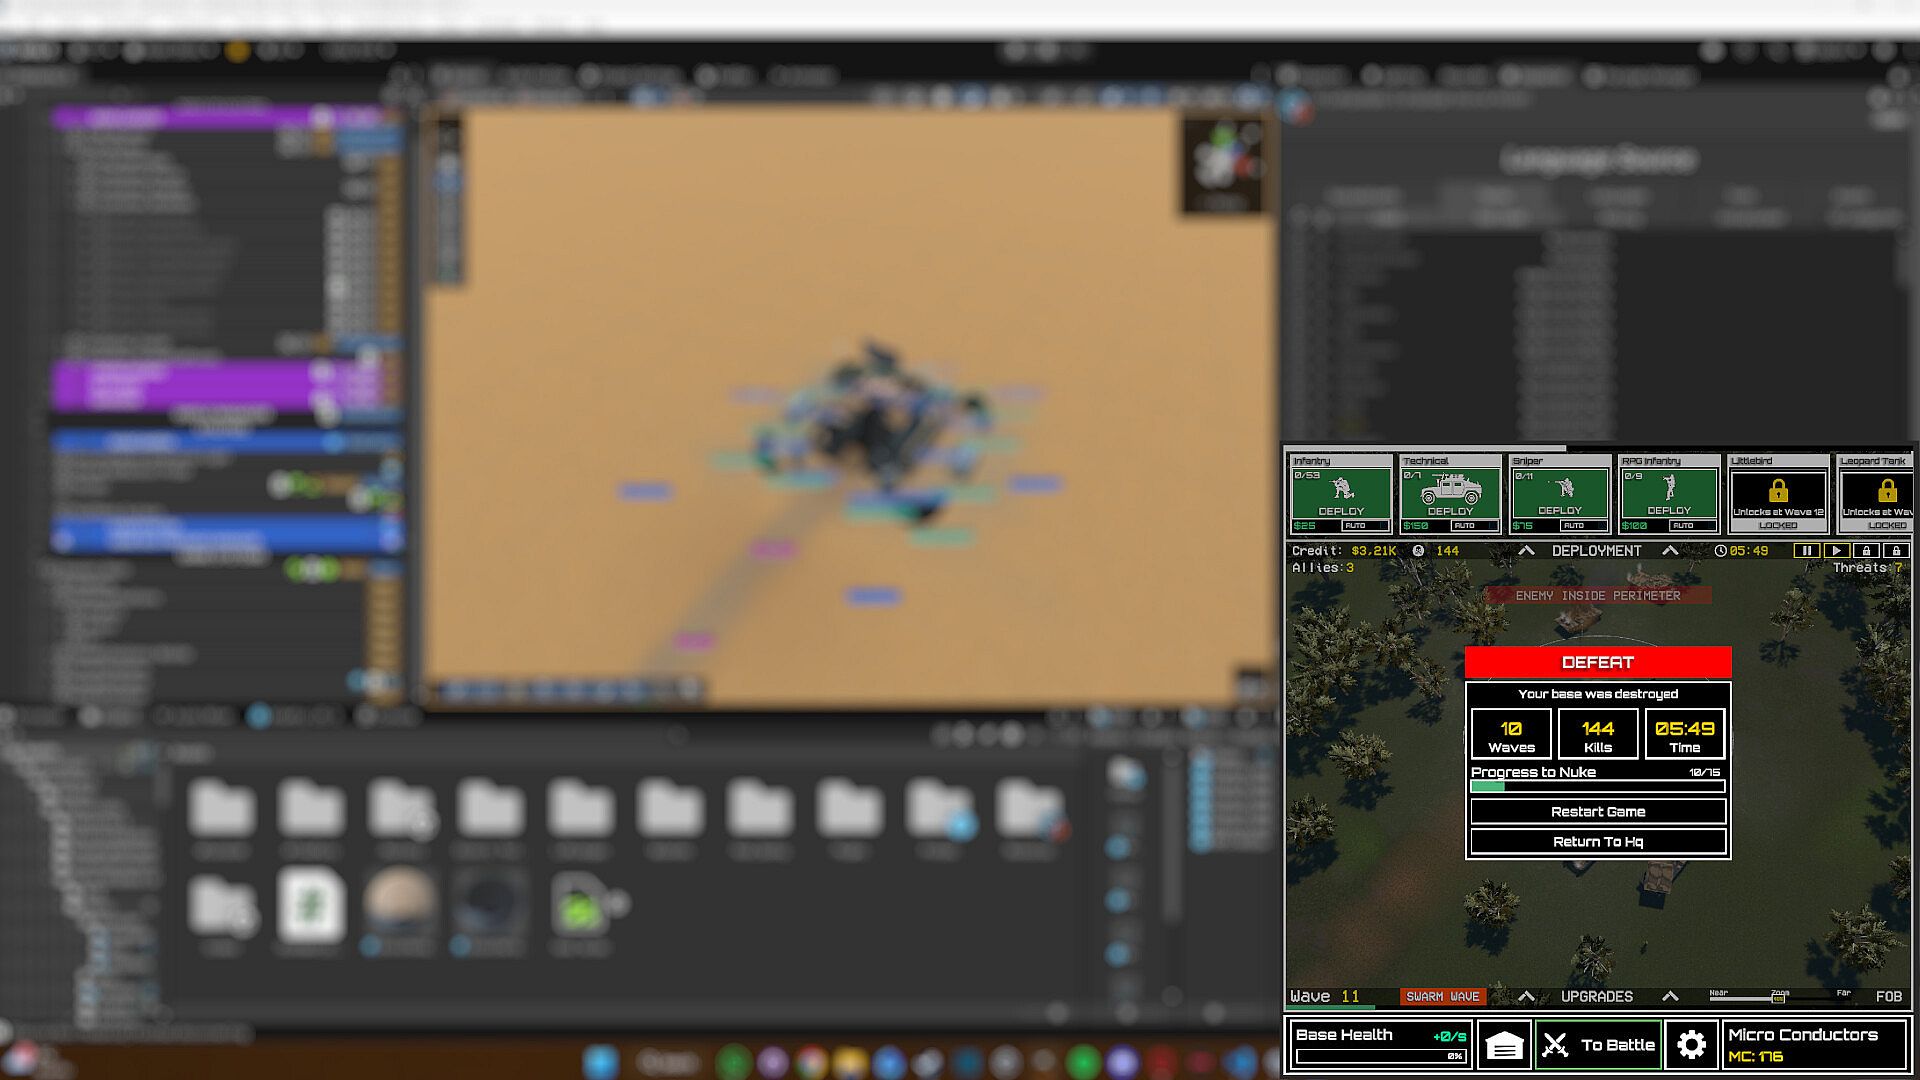Open game settings gear icon
This screenshot has height=1080, width=1920.
click(1691, 1046)
